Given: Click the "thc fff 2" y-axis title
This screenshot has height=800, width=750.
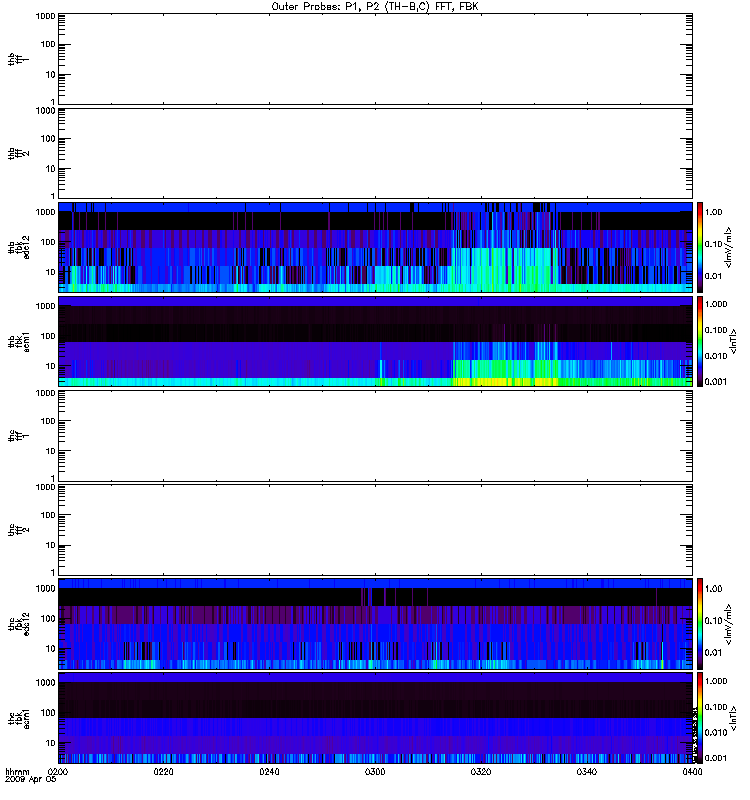Looking at the screenshot, I should pos(18,530).
